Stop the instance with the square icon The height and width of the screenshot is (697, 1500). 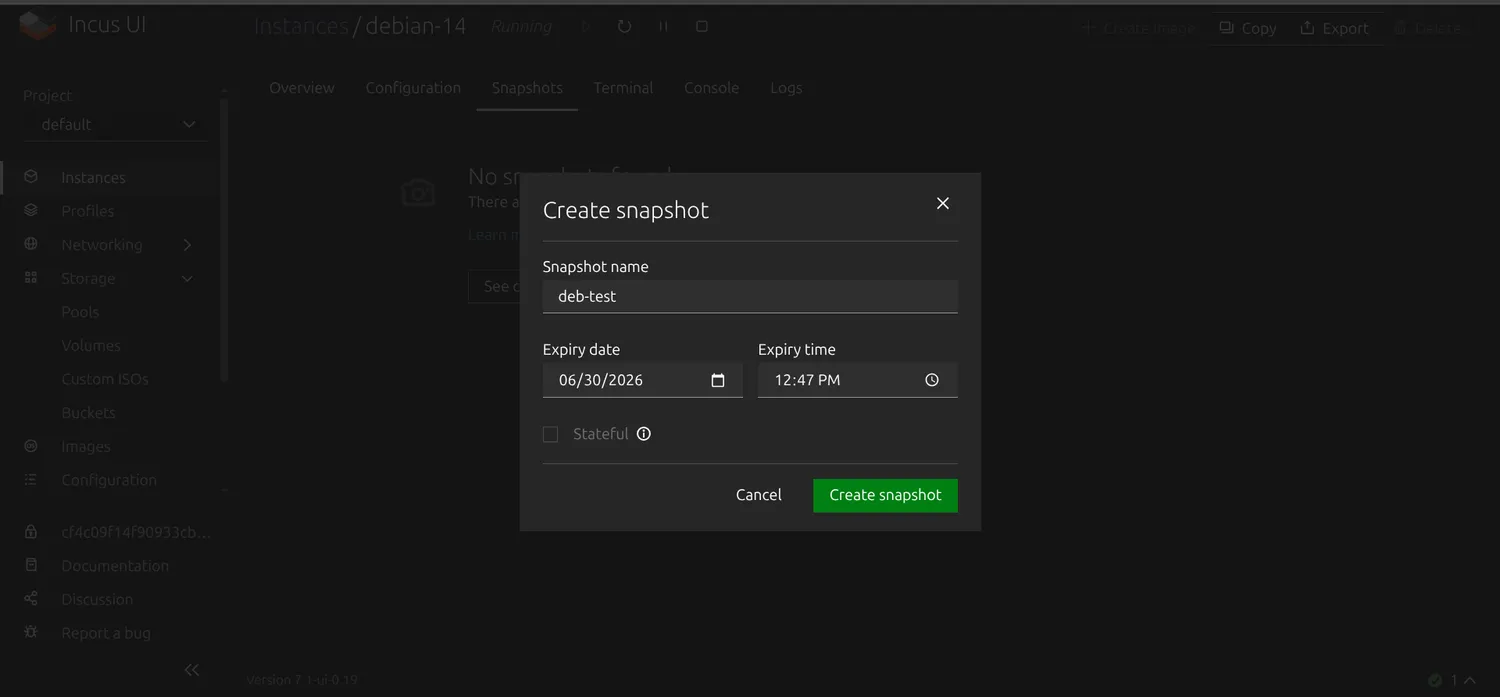pyautogui.click(x=702, y=27)
